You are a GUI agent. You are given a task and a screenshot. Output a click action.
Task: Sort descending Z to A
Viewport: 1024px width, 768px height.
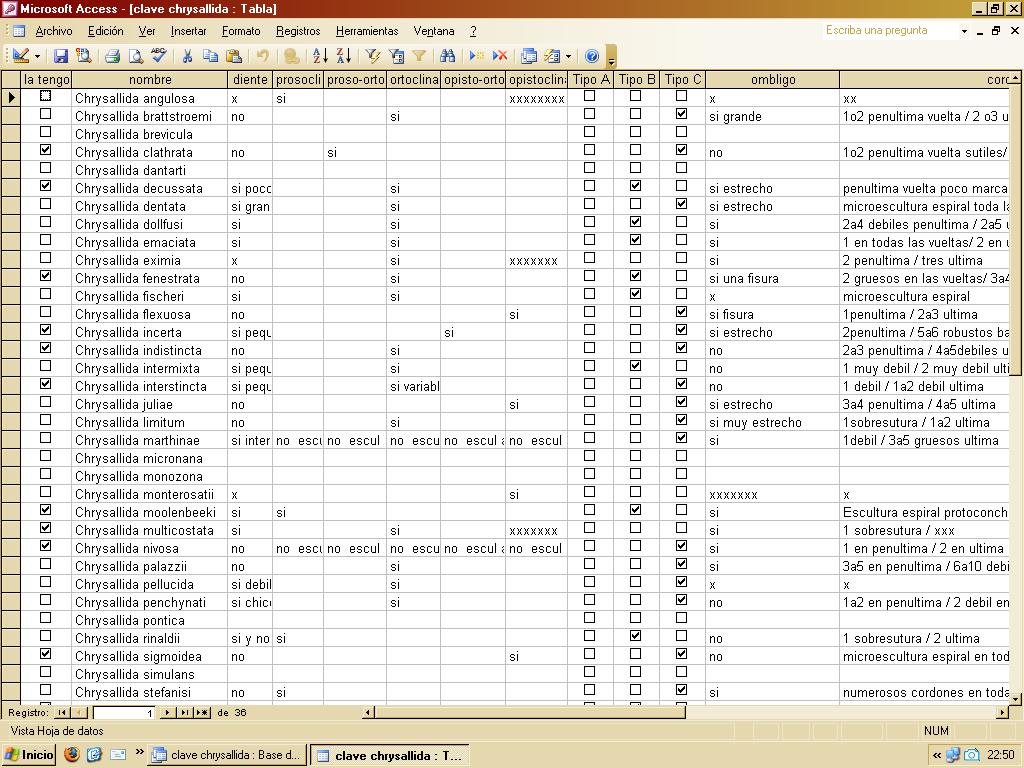(x=344, y=56)
